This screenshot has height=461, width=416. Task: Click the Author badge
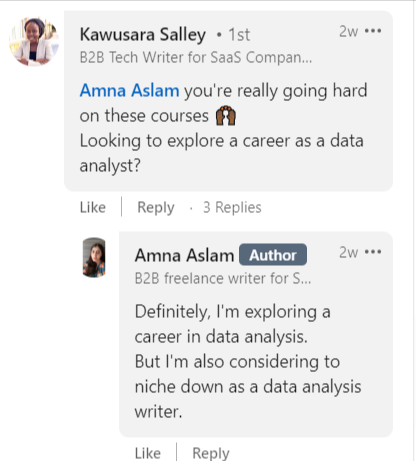tap(273, 255)
